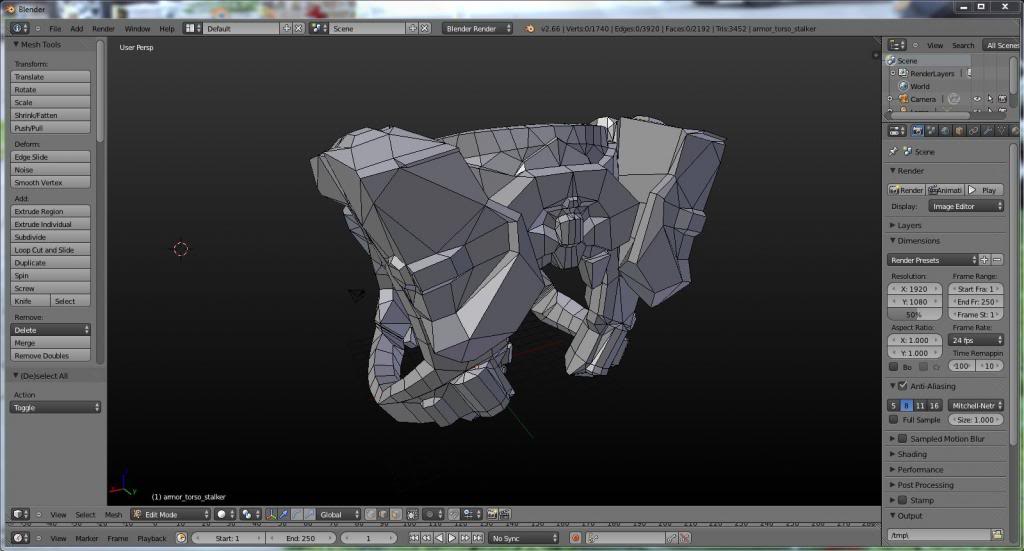
Task: Enable the Stamp checkbox
Action: 903,500
